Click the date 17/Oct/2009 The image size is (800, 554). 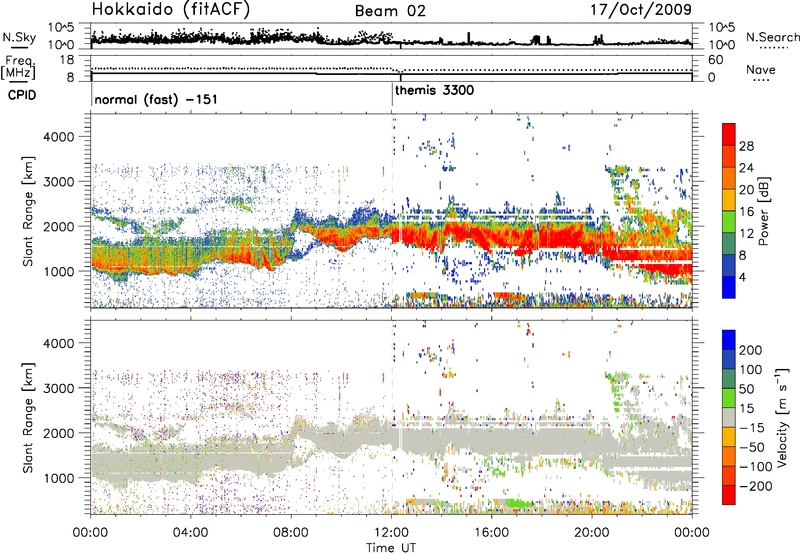click(641, 10)
